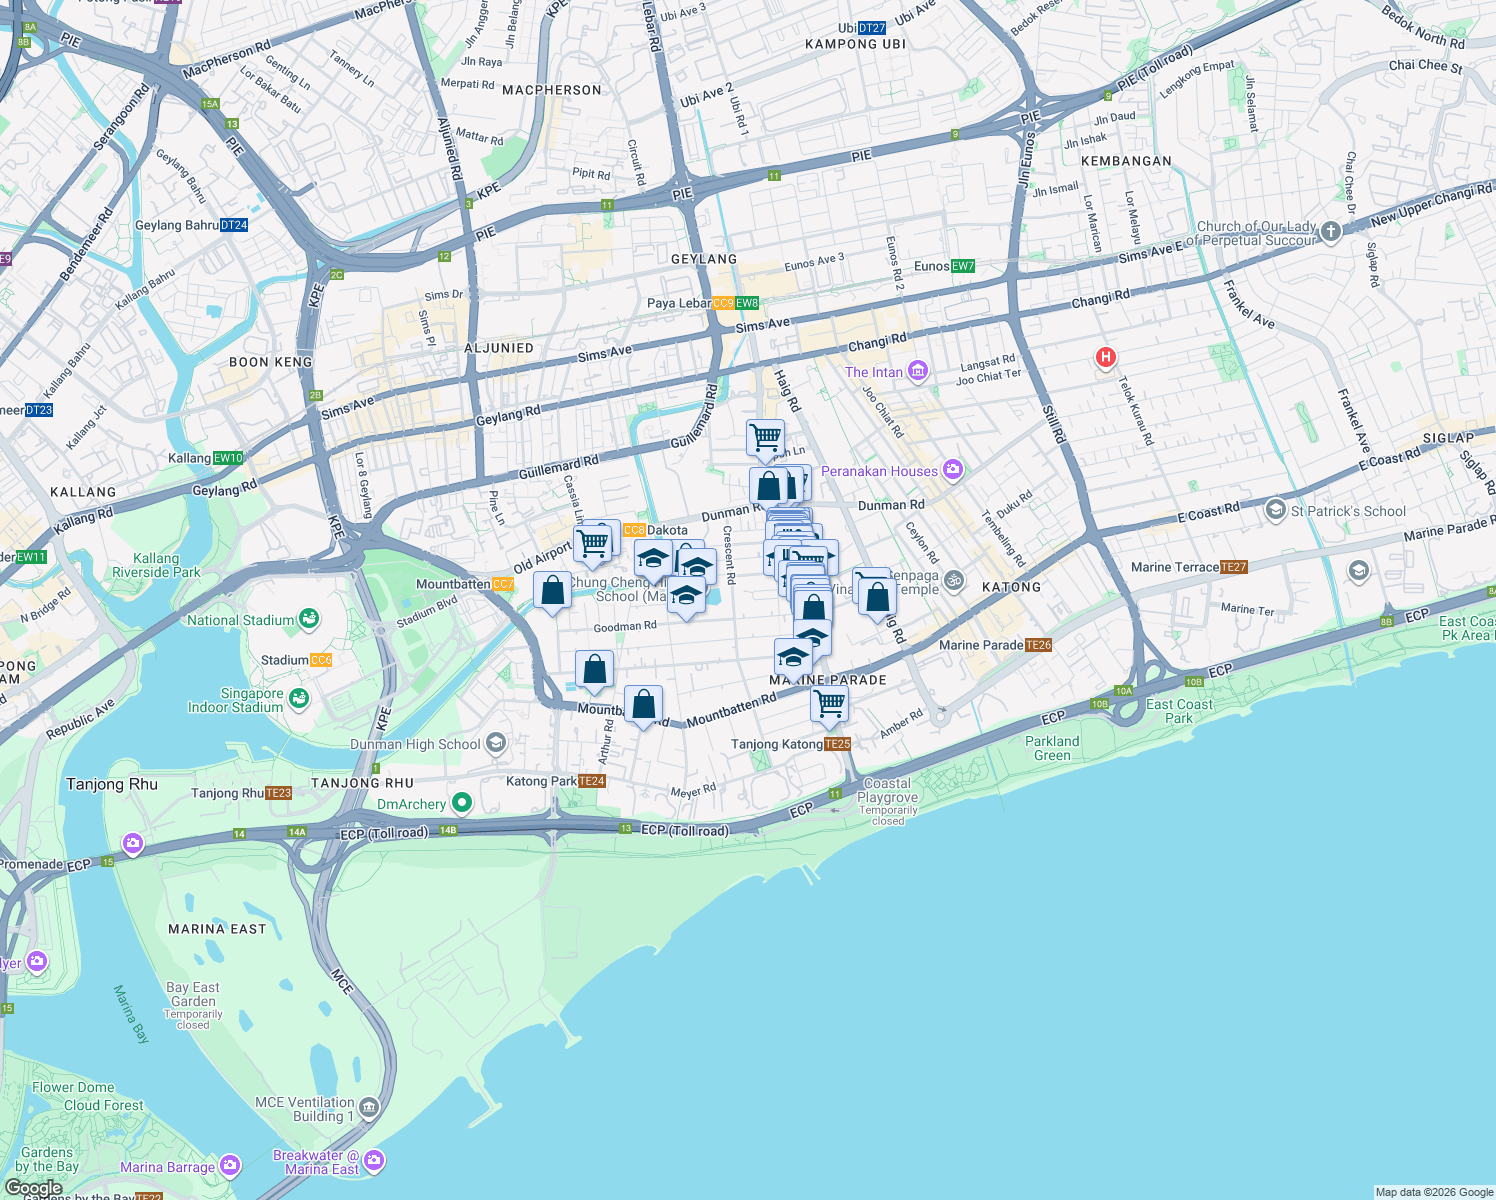This screenshot has width=1496, height=1200.
Task: Select the Stadium CC6 station label
Action: (296, 660)
